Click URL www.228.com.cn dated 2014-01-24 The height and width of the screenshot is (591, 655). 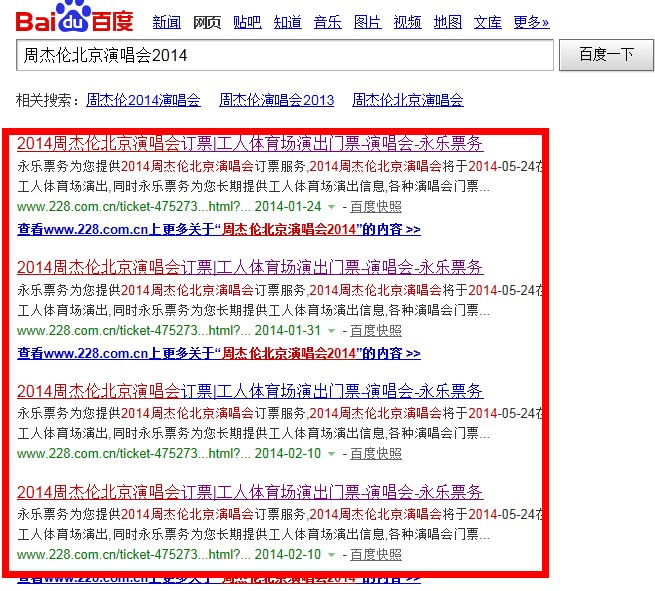pos(134,207)
